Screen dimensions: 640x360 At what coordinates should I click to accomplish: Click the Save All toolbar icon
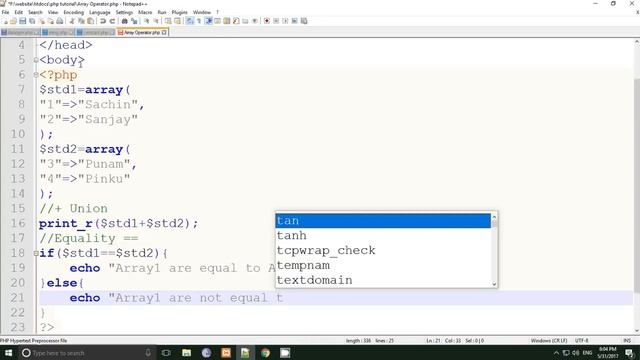(x=32, y=21)
